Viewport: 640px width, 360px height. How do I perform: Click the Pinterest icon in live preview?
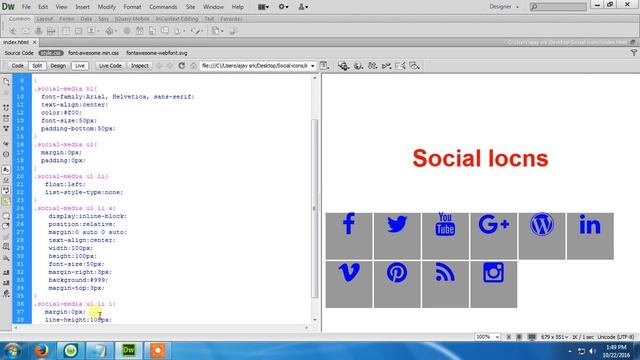click(x=397, y=272)
